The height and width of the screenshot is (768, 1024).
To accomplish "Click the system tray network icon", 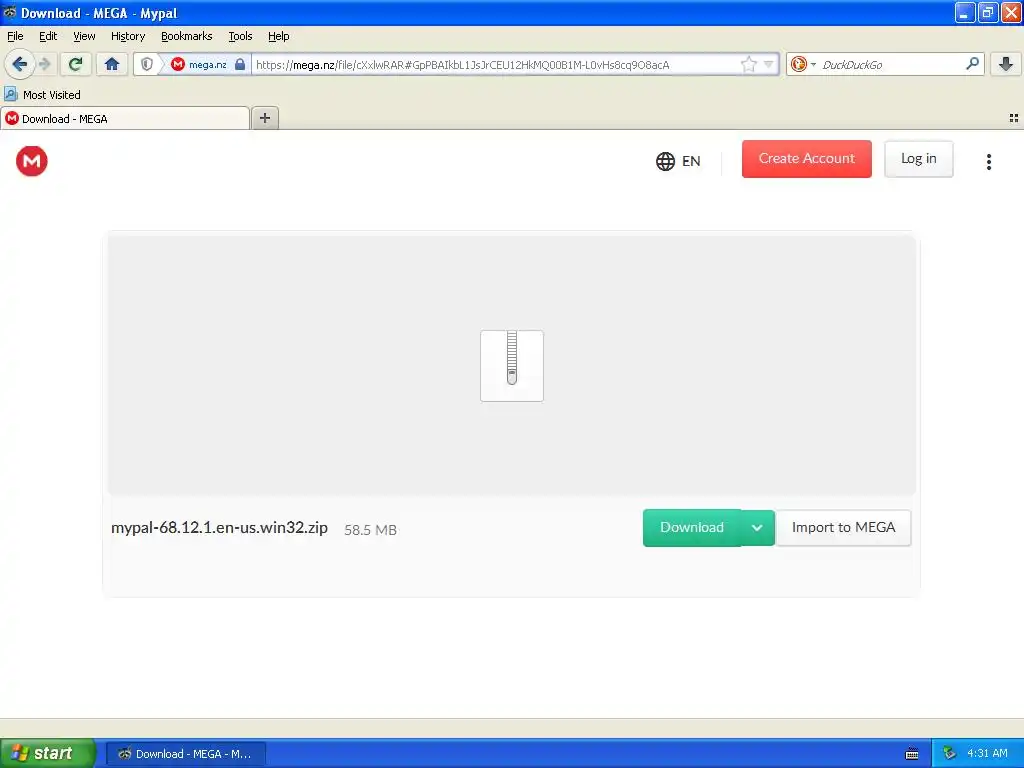I will tap(950, 753).
